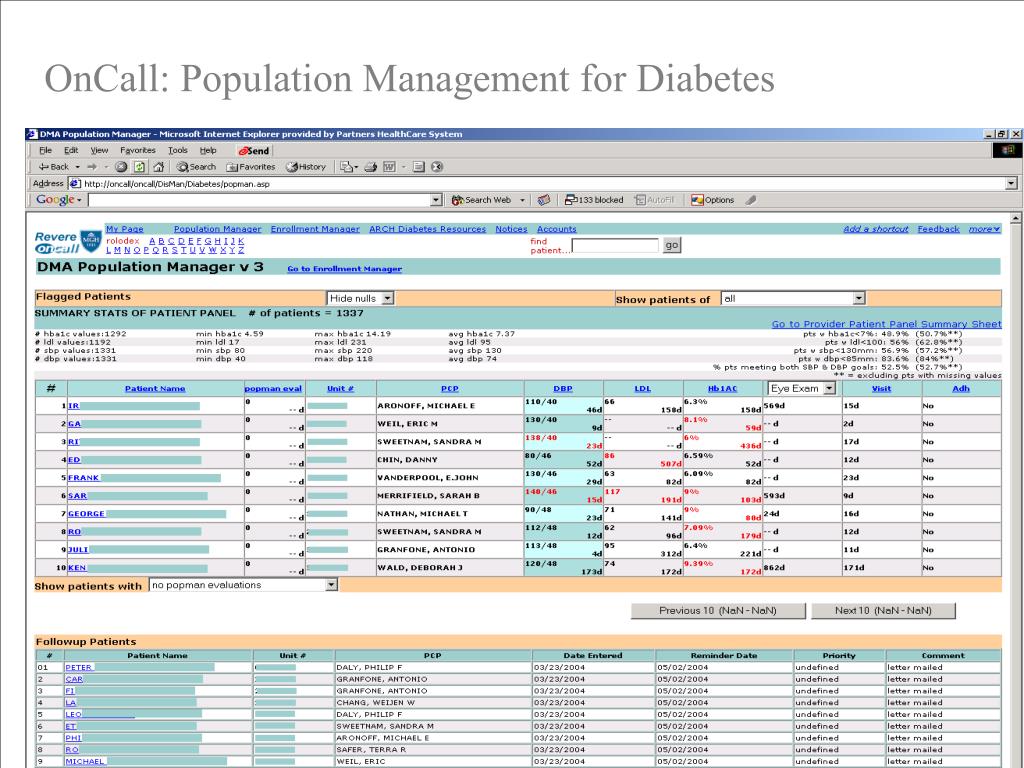Click the find patient input field
Screen dimensions: 1024x768
615,246
